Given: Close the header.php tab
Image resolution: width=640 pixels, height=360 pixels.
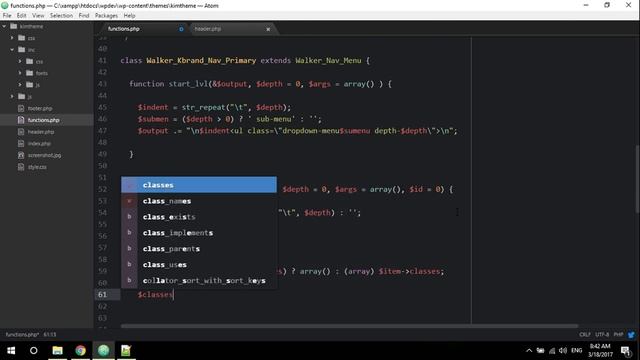Looking at the screenshot, I should 268,29.
